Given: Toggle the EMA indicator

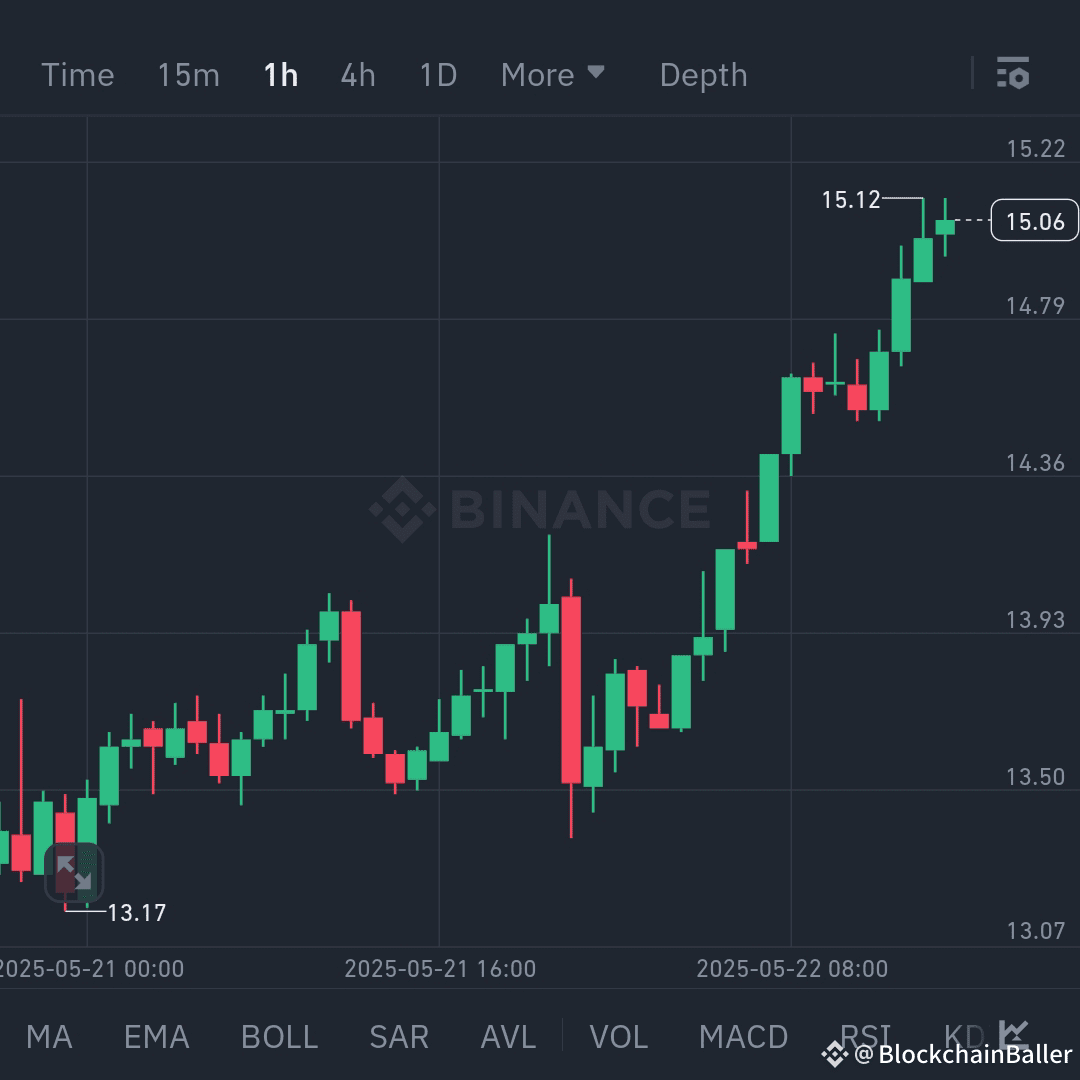Looking at the screenshot, I should [156, 1037].
